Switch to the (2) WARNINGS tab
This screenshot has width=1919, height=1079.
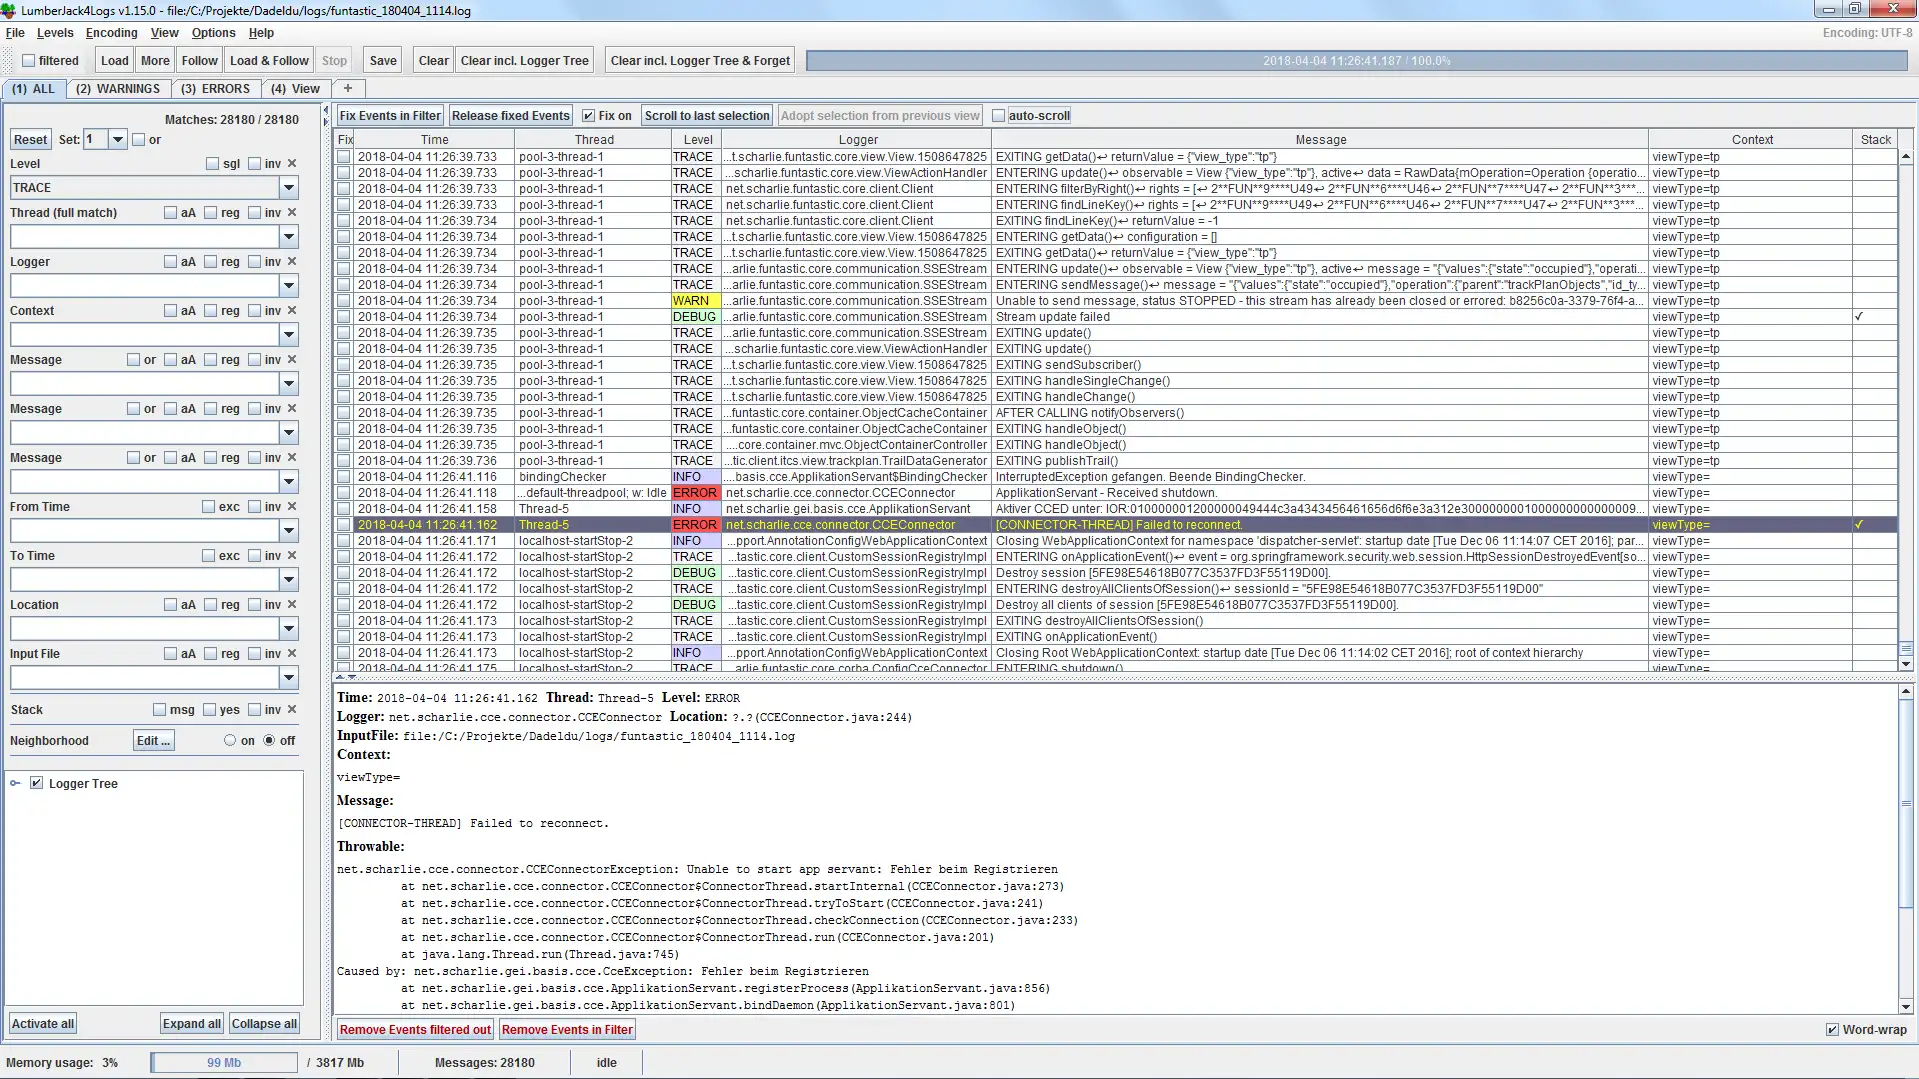(117, 88)
